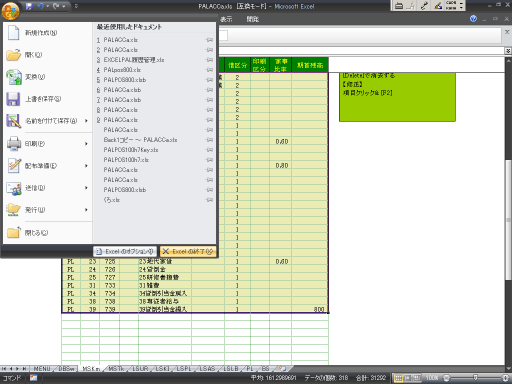Switch to Page Layout view icon

(407, 378)
